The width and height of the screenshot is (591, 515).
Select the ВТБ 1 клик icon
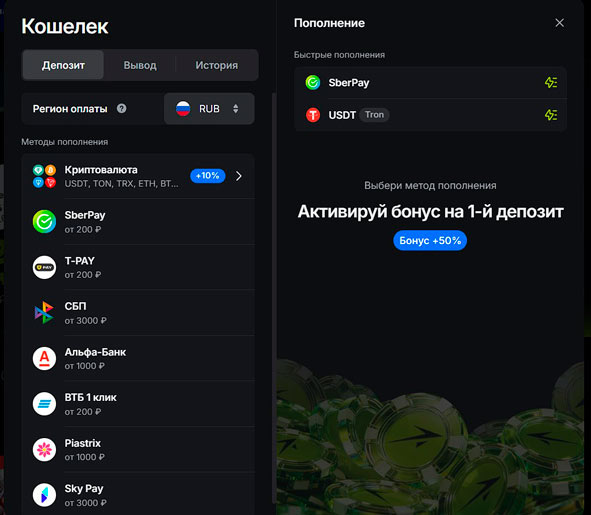pos(44,404)
